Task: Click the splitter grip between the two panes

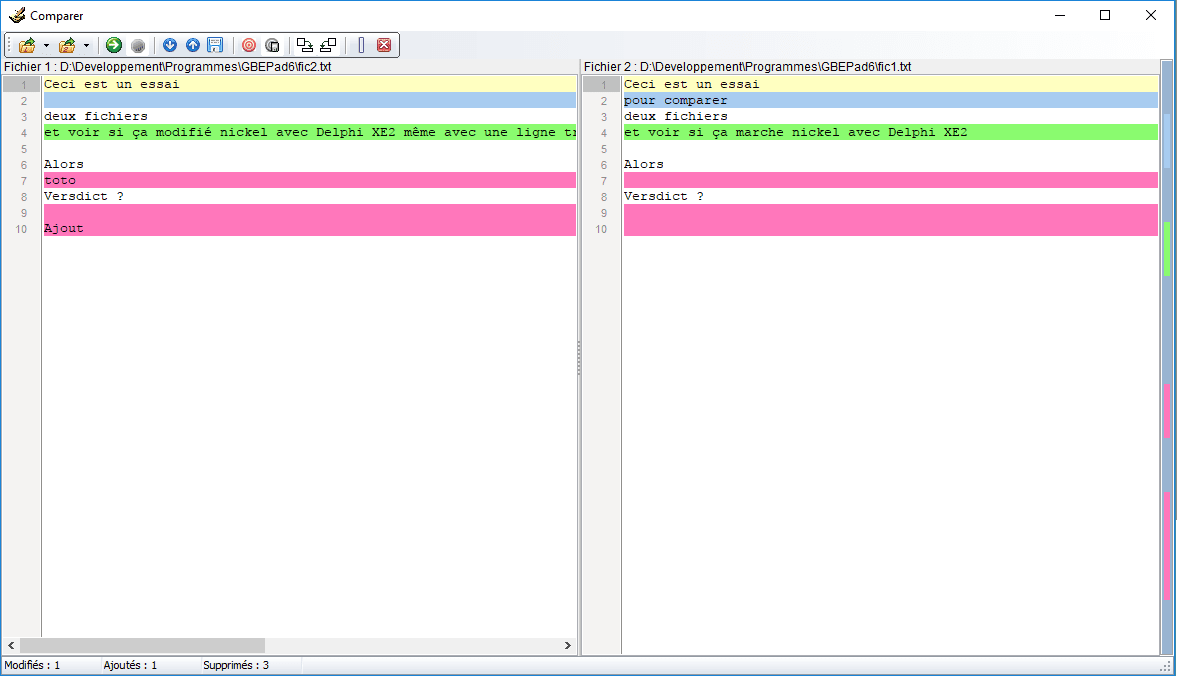Action: (579, 358)
